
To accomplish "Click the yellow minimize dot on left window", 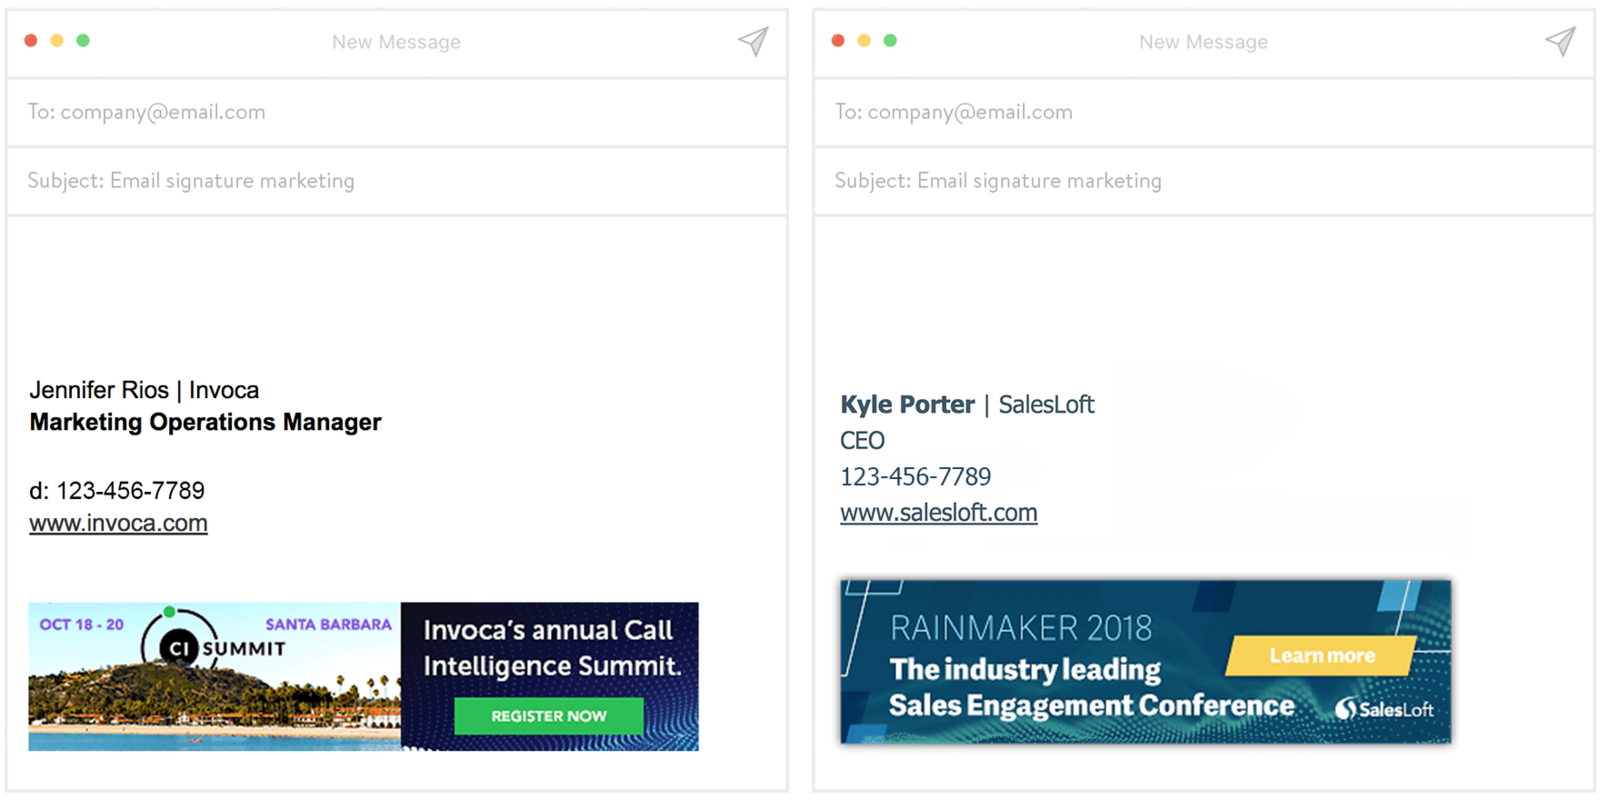I will [x=57, y=40].
